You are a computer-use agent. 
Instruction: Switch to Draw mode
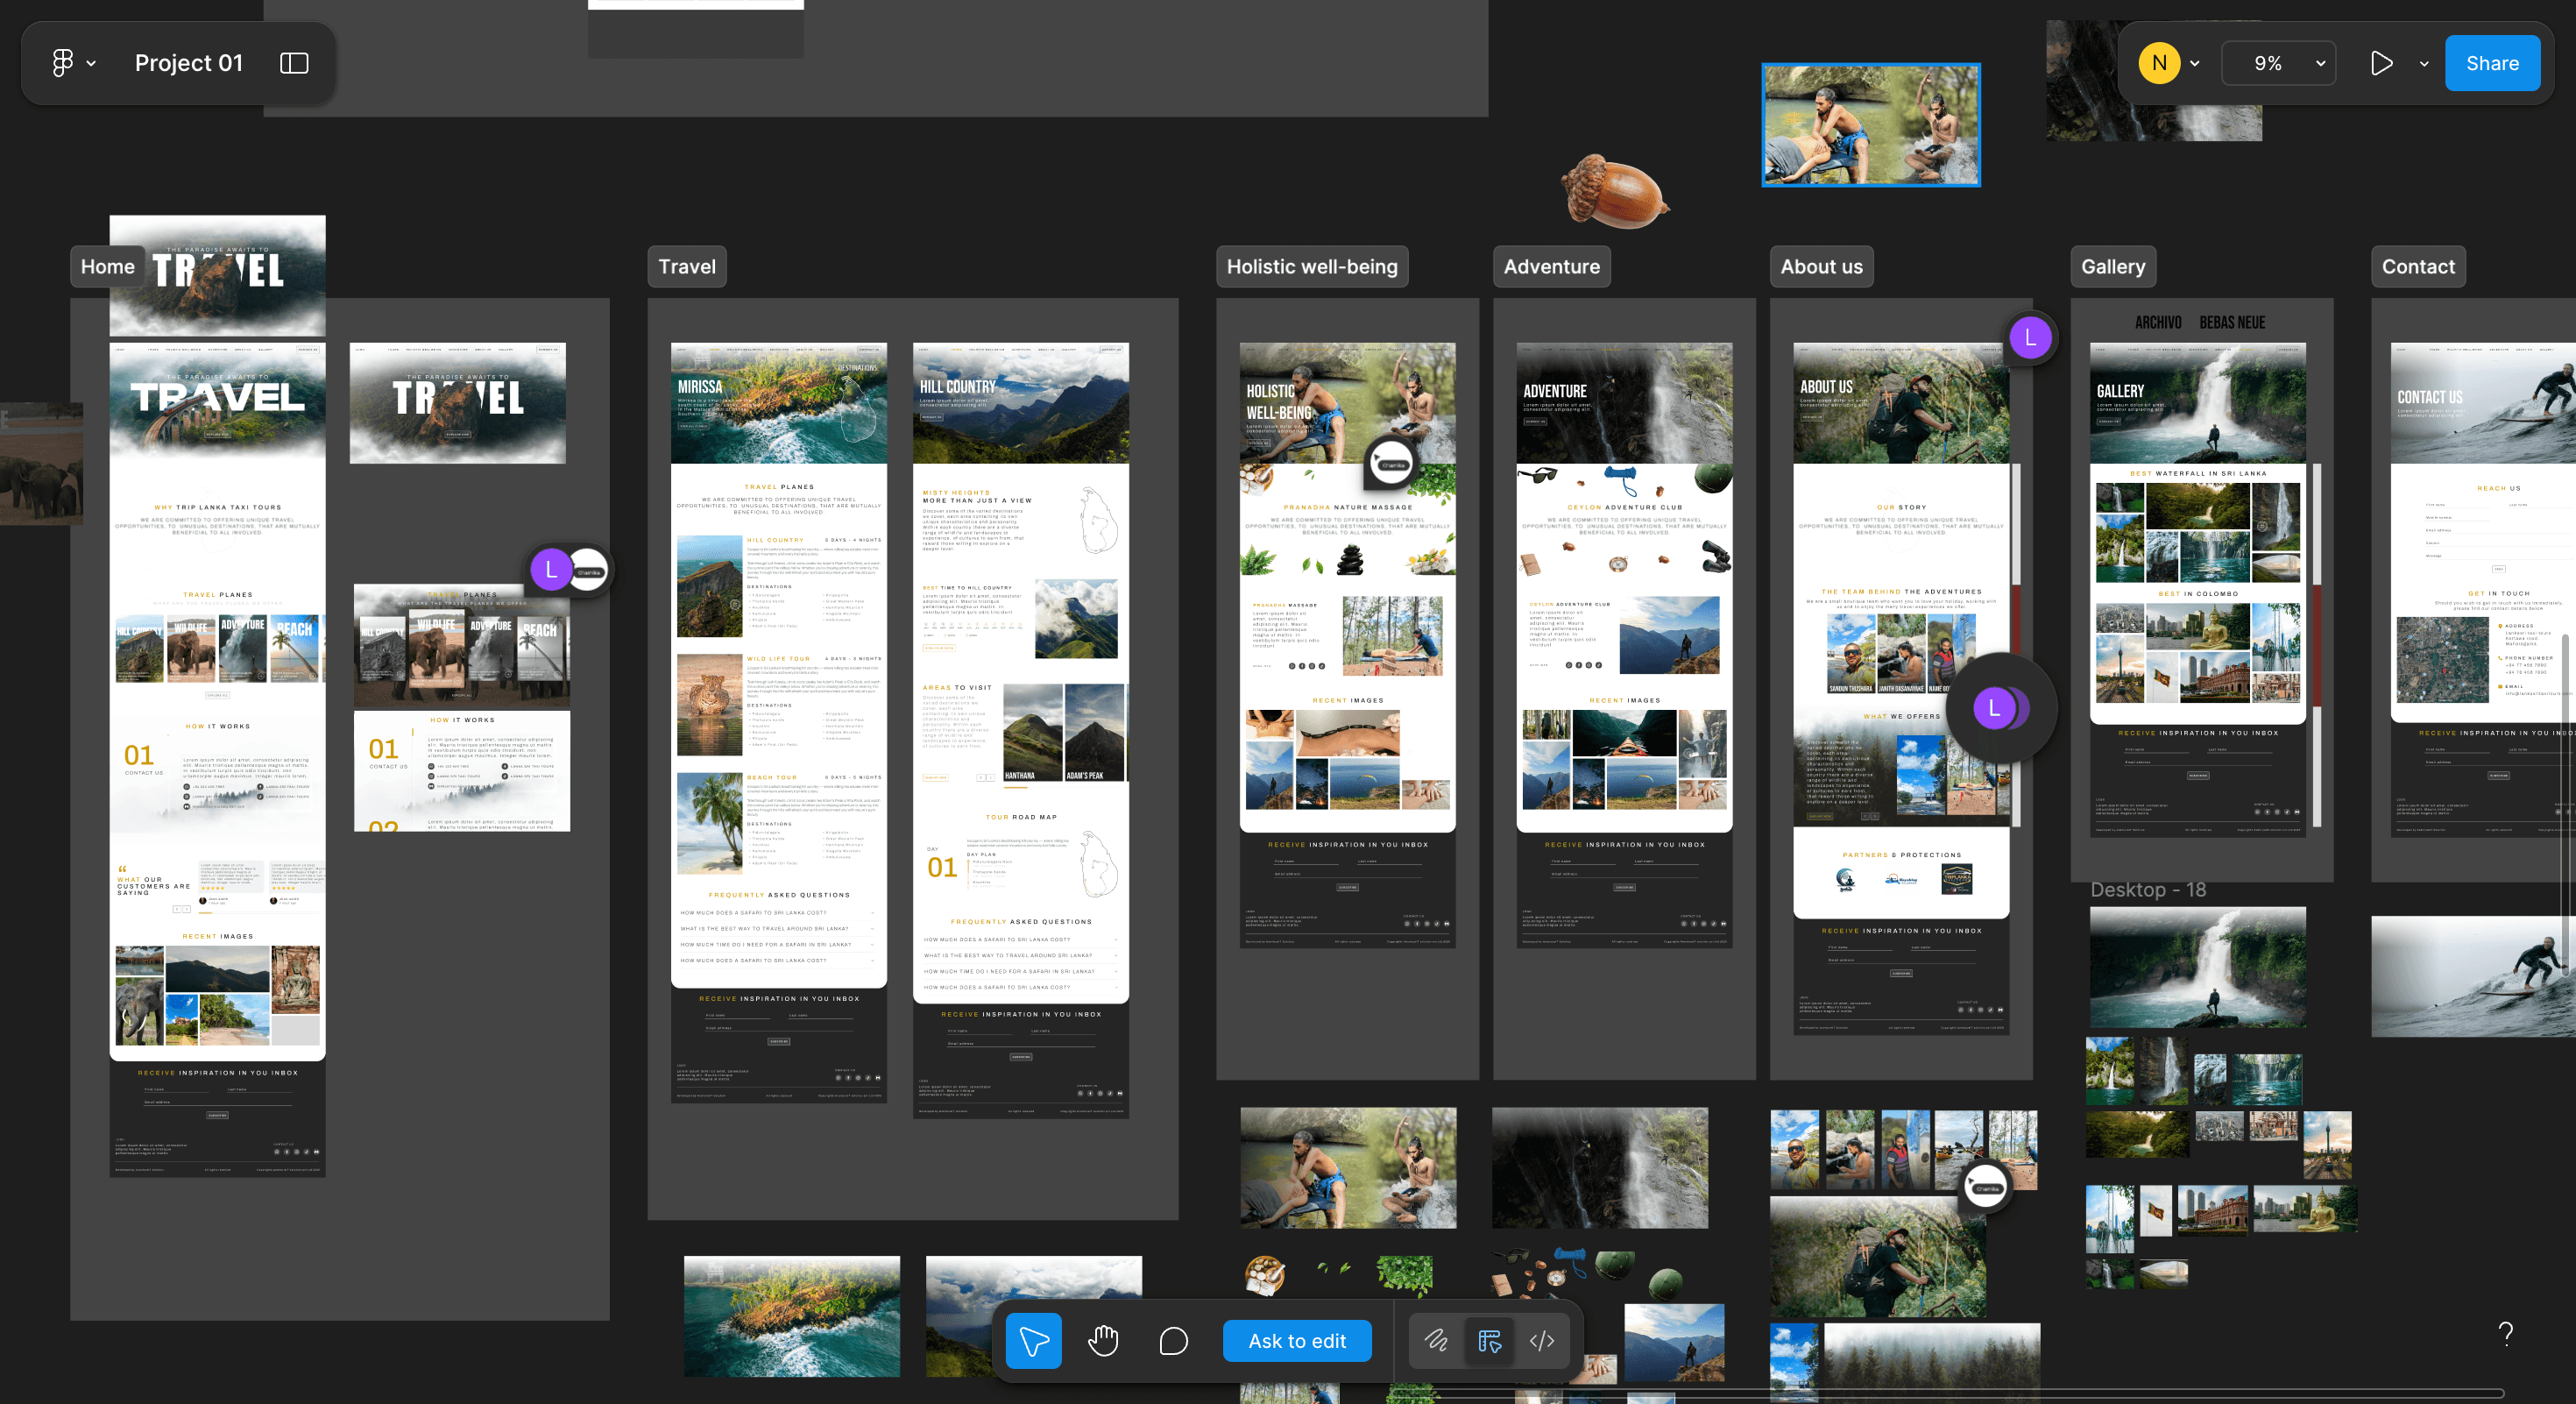[x=1436, y=1341]
